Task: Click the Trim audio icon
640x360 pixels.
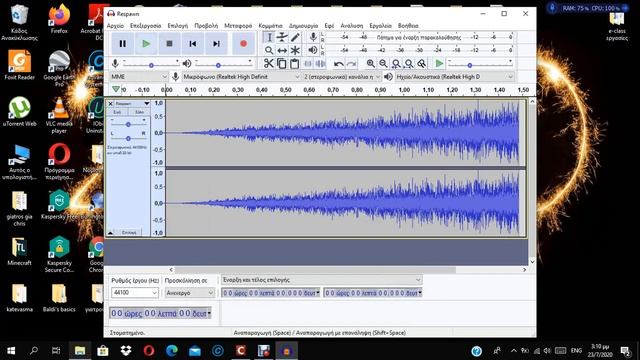Action: click(x=308, y=64)
